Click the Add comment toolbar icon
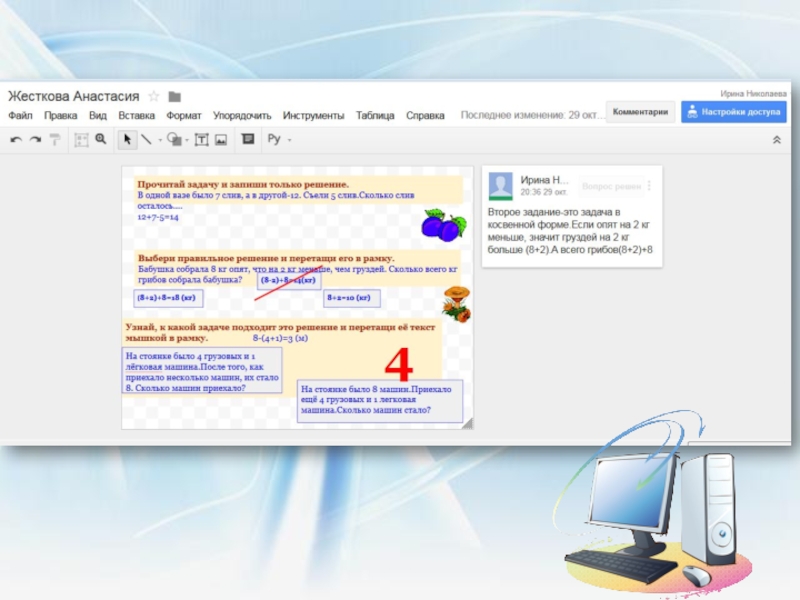This screenshot has width=800, height=600. [x=248, y=140]
